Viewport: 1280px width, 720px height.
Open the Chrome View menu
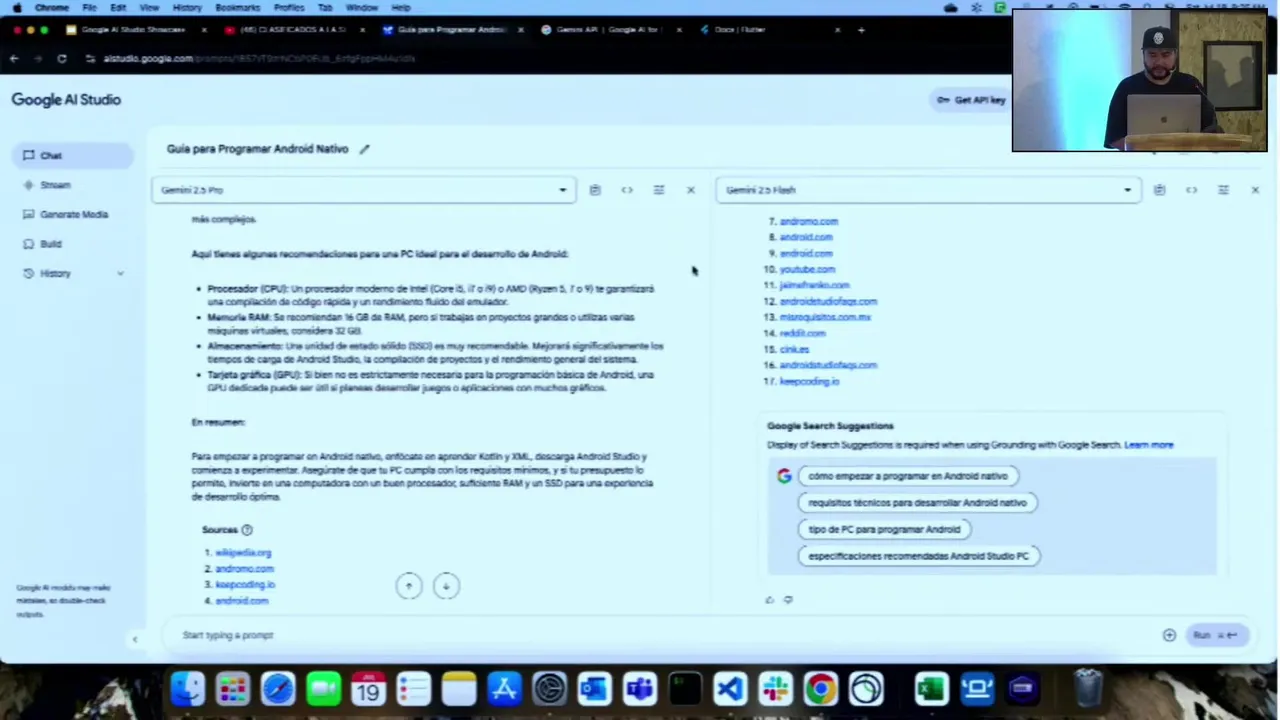149,7
